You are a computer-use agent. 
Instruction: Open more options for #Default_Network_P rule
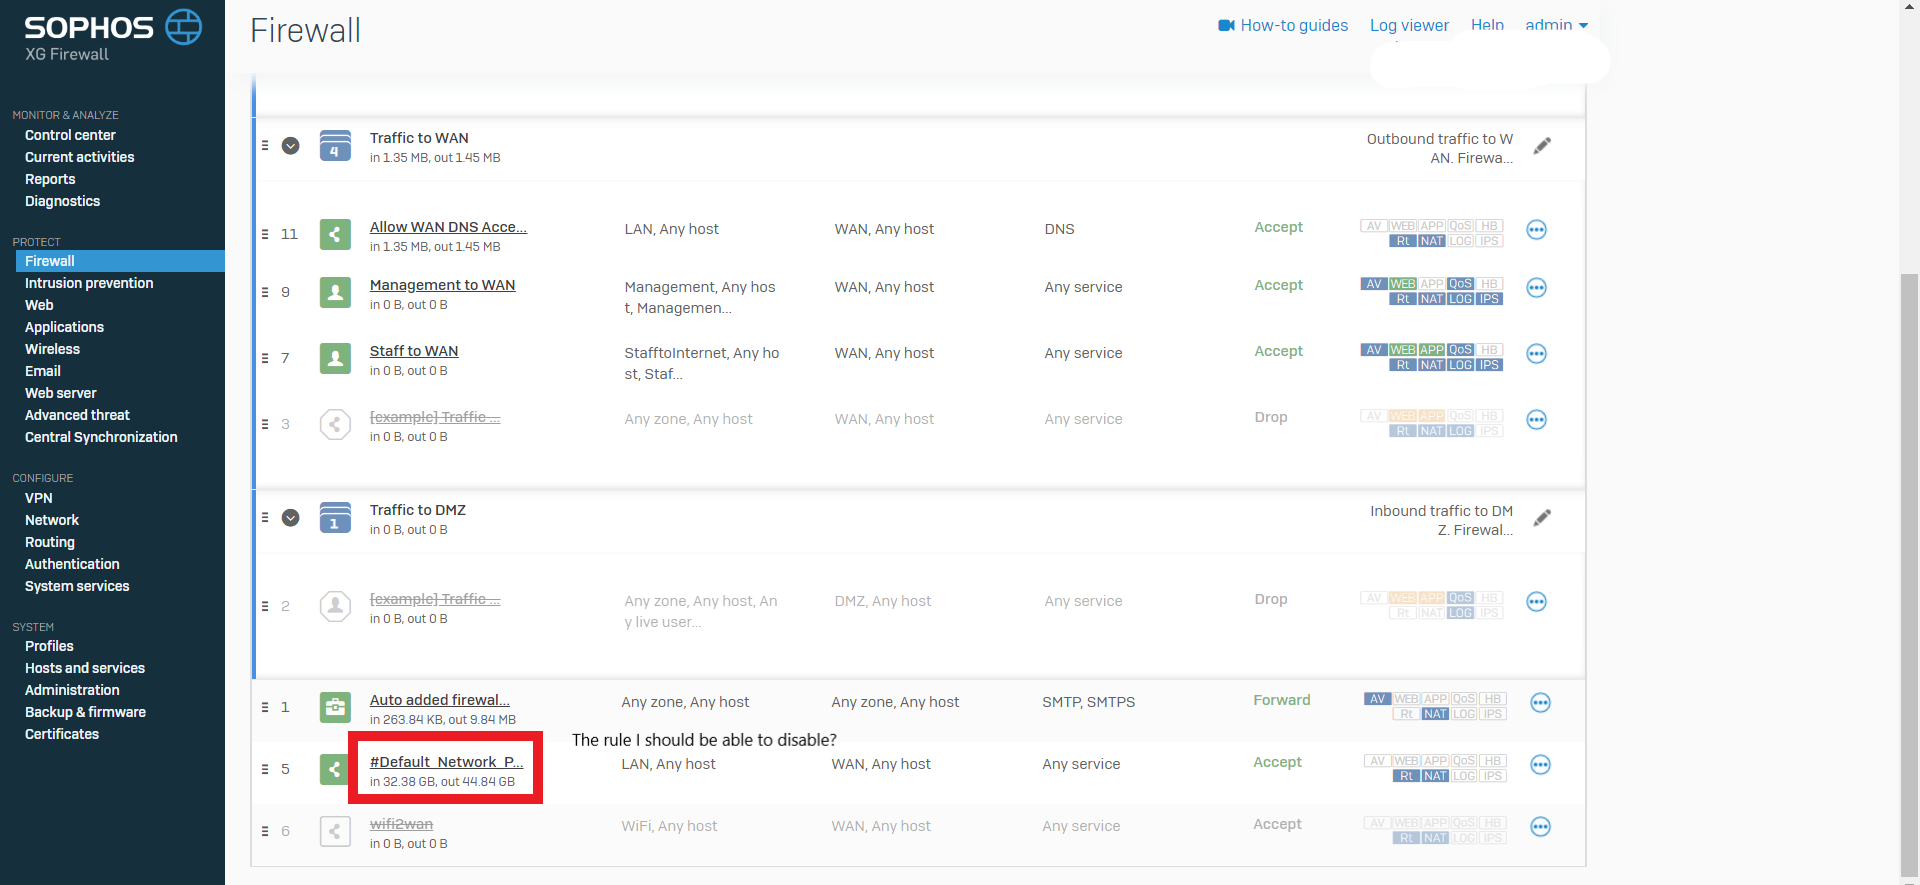(x=1540, y=765)
